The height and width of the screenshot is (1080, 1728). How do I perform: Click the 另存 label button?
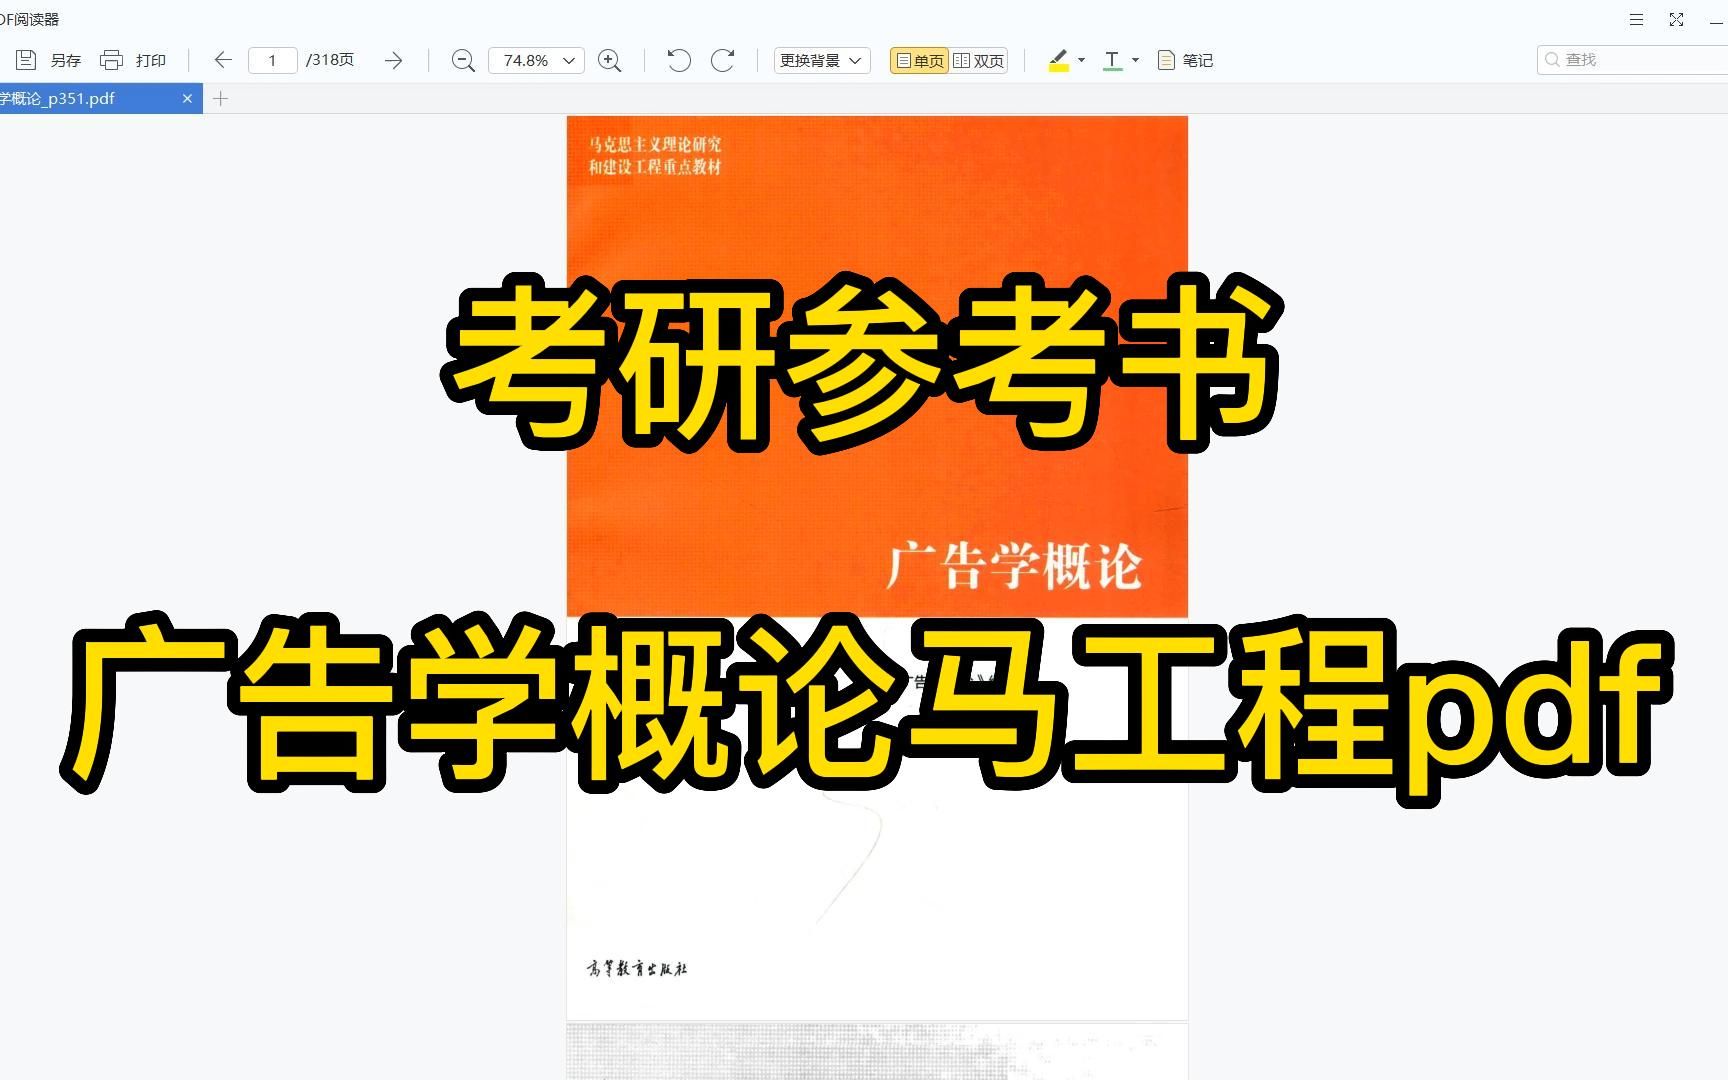tap(66, 60)
